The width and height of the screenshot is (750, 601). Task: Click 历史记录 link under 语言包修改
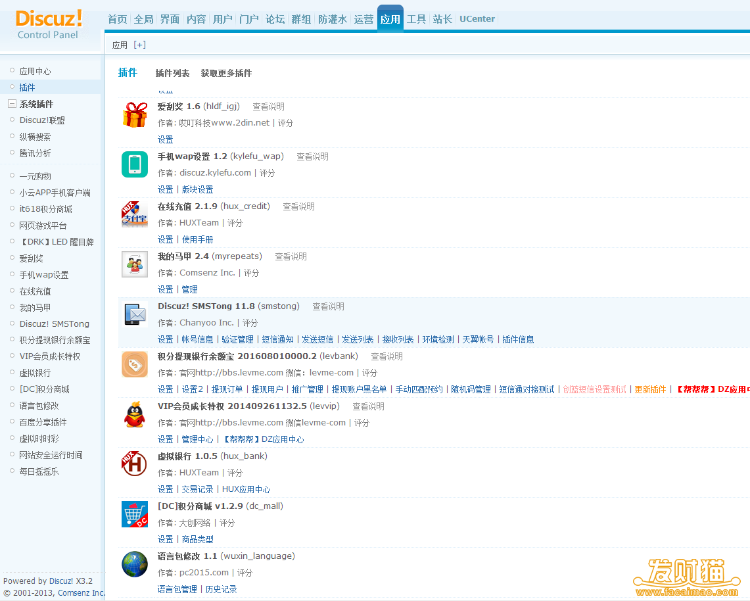[221, 589]
